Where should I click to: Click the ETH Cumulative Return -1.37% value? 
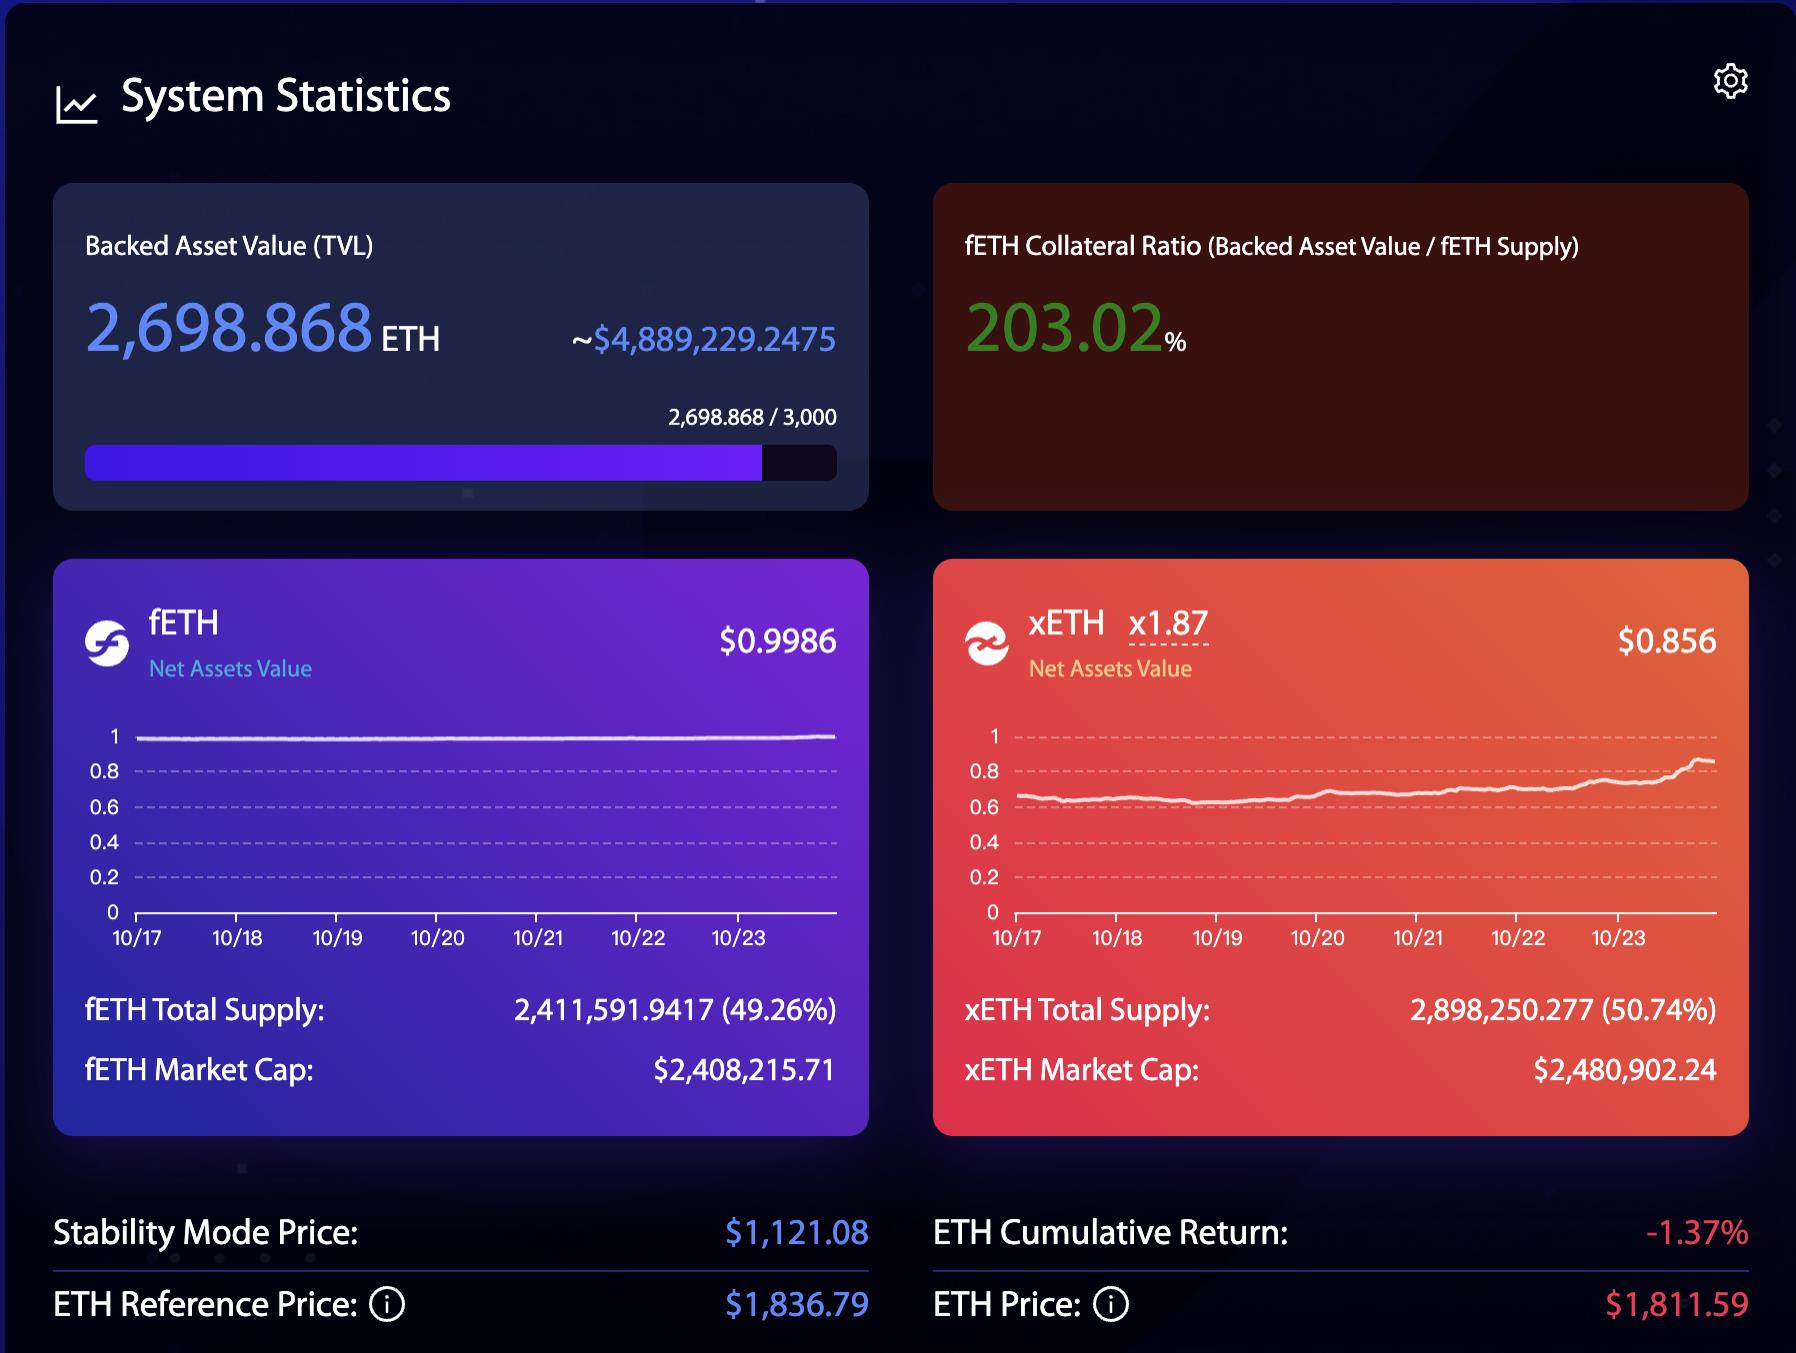[x=1697, y=1232]
